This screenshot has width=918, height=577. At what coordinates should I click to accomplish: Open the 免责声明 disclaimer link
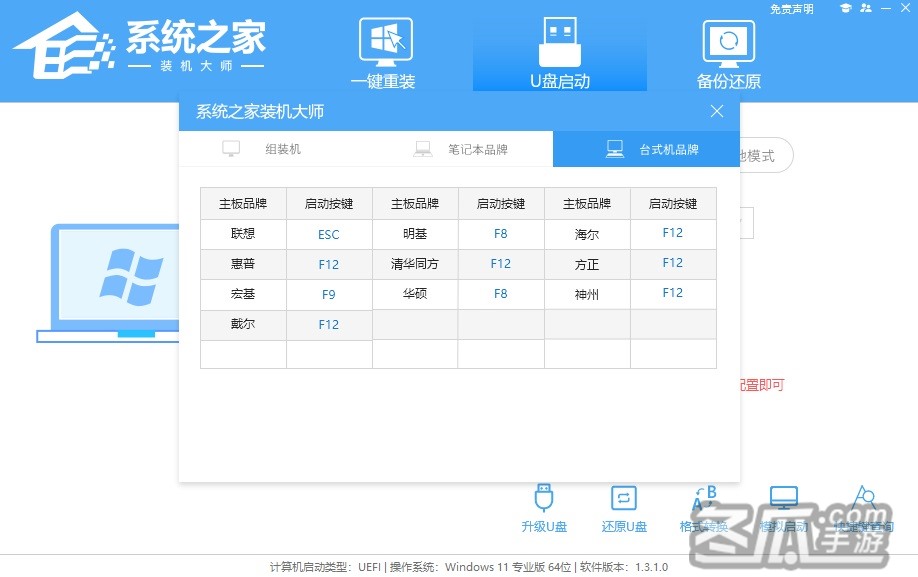pos(791,9)
